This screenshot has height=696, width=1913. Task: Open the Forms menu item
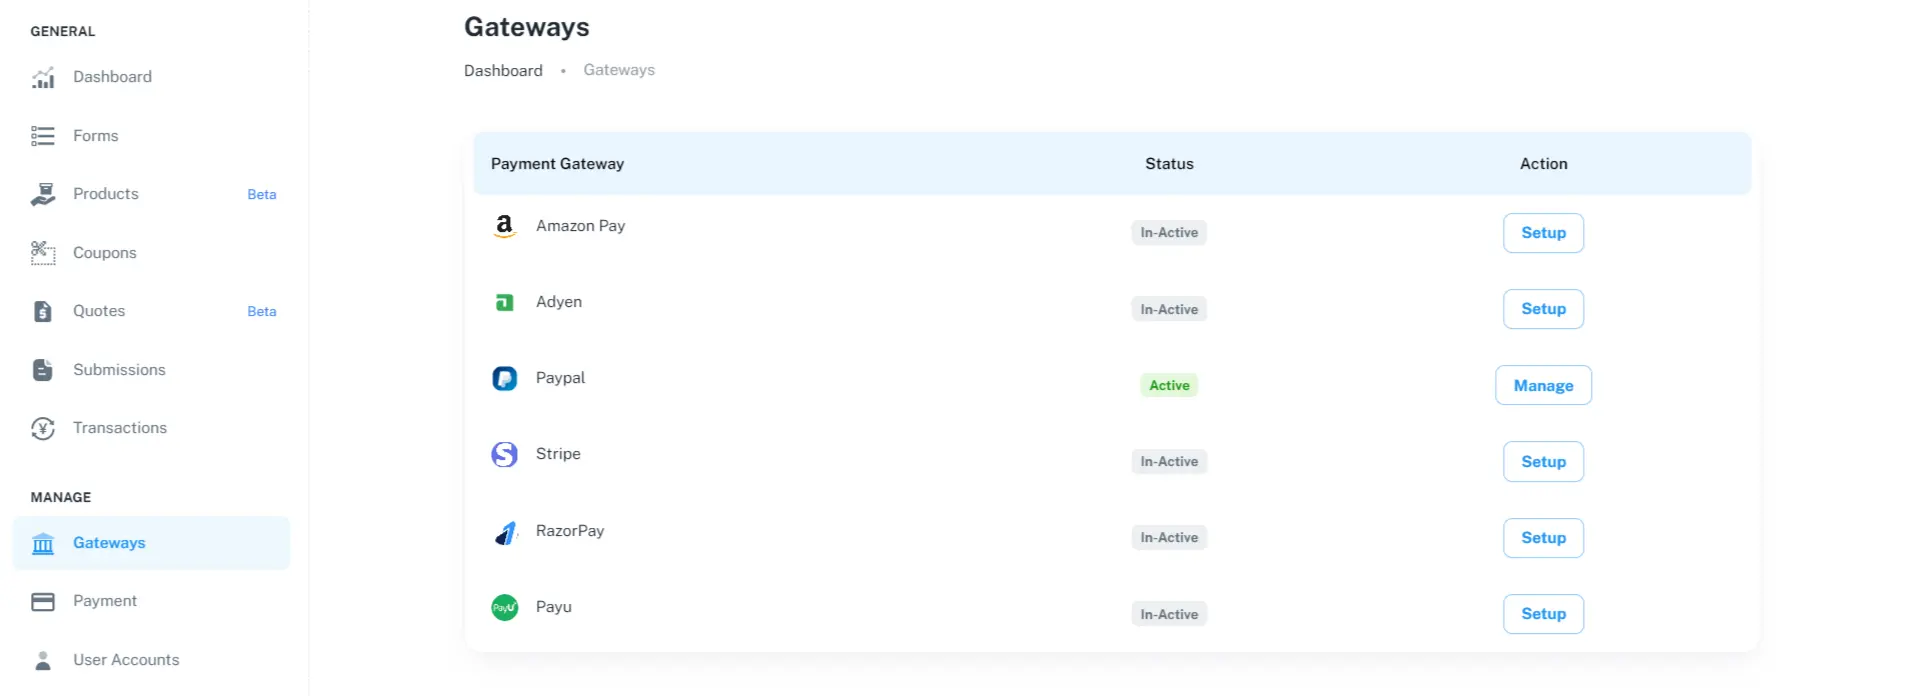point(95,136)
